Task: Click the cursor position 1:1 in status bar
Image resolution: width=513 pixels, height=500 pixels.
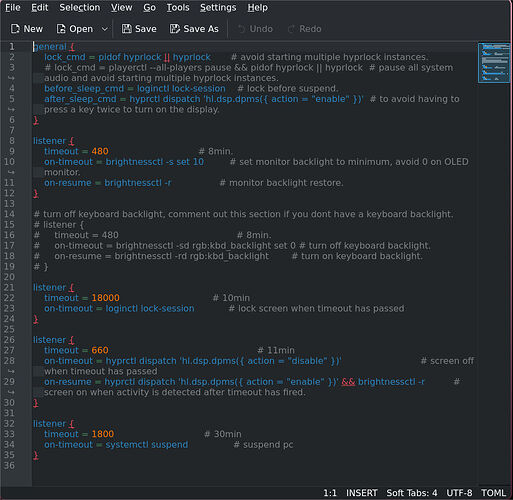Action: (x=330, y=493)
